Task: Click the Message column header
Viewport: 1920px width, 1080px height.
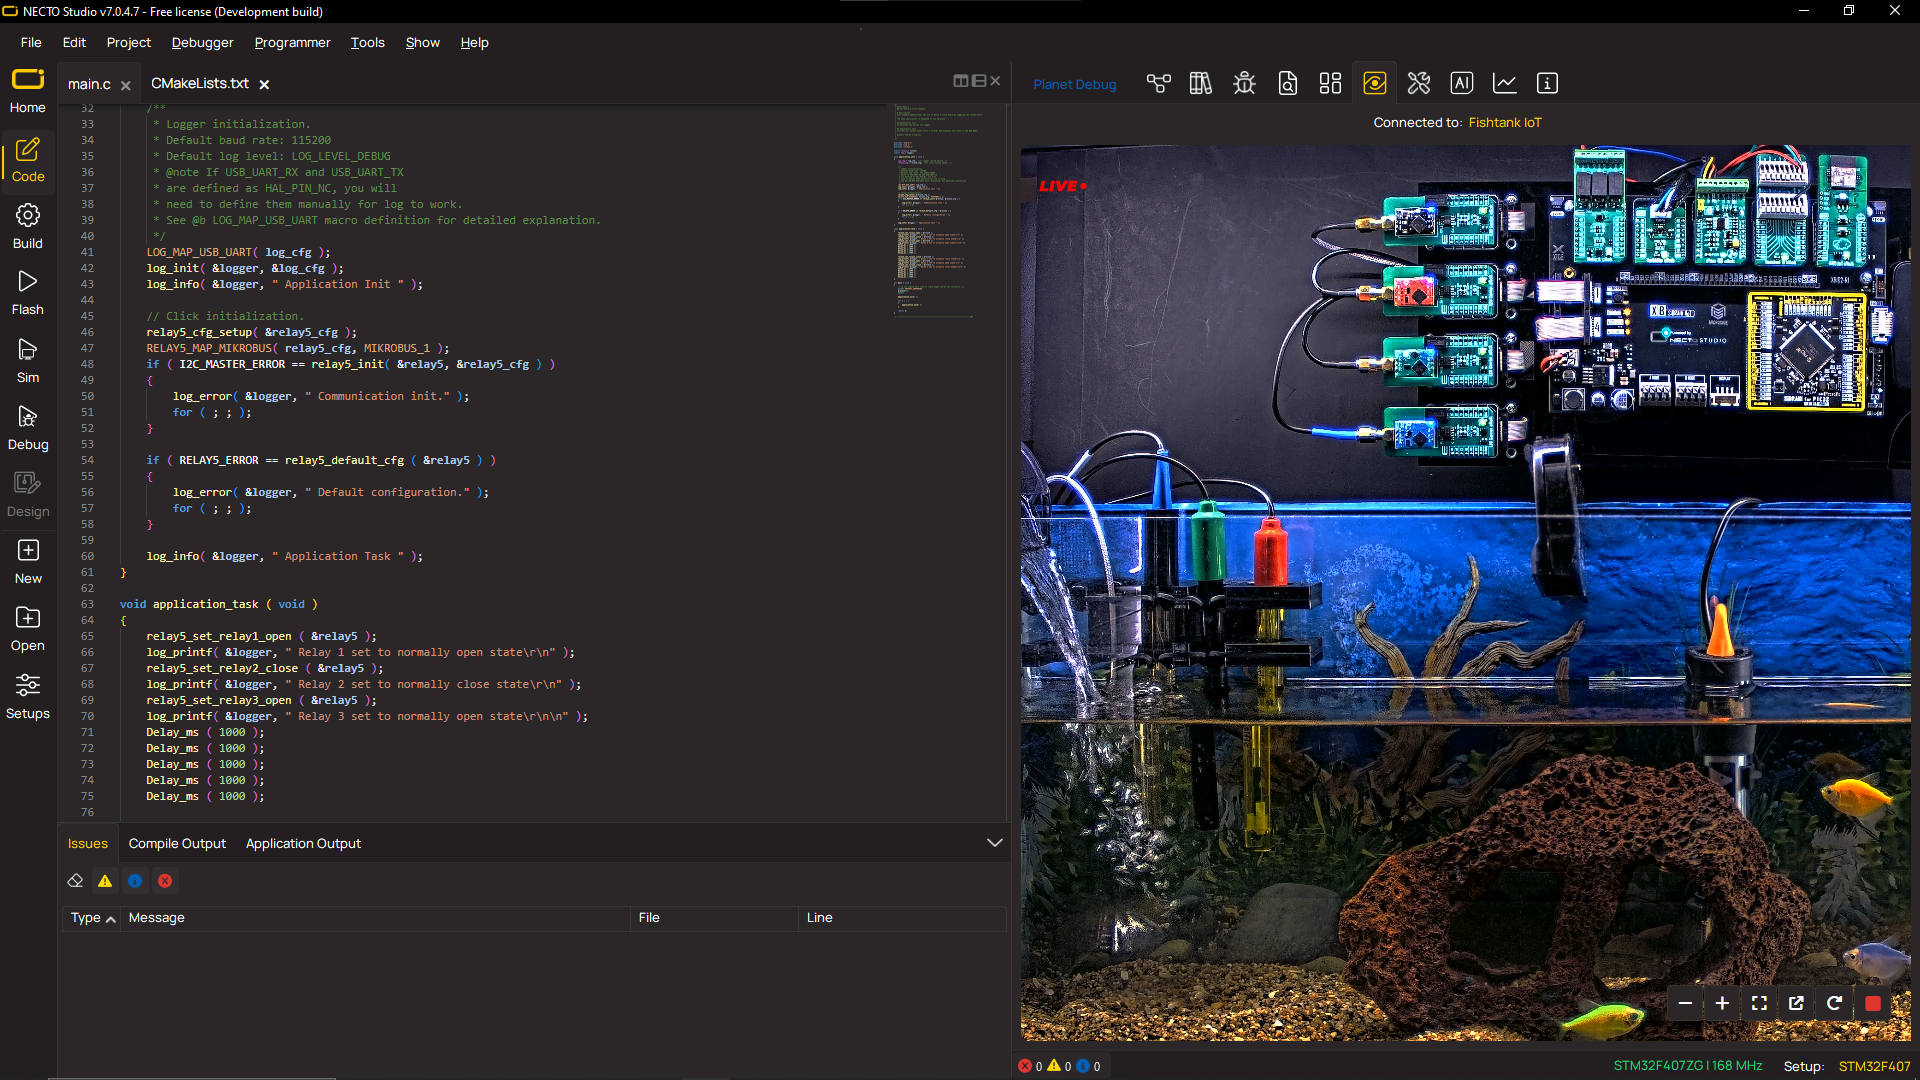Action: (375, 918)
